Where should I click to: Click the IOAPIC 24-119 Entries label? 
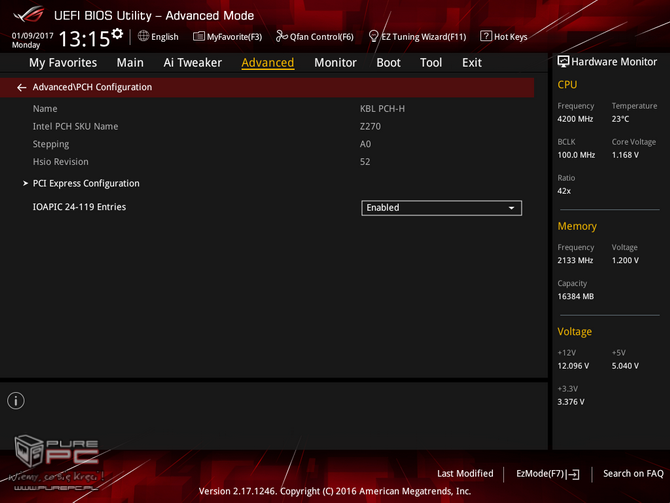point(79,207)
